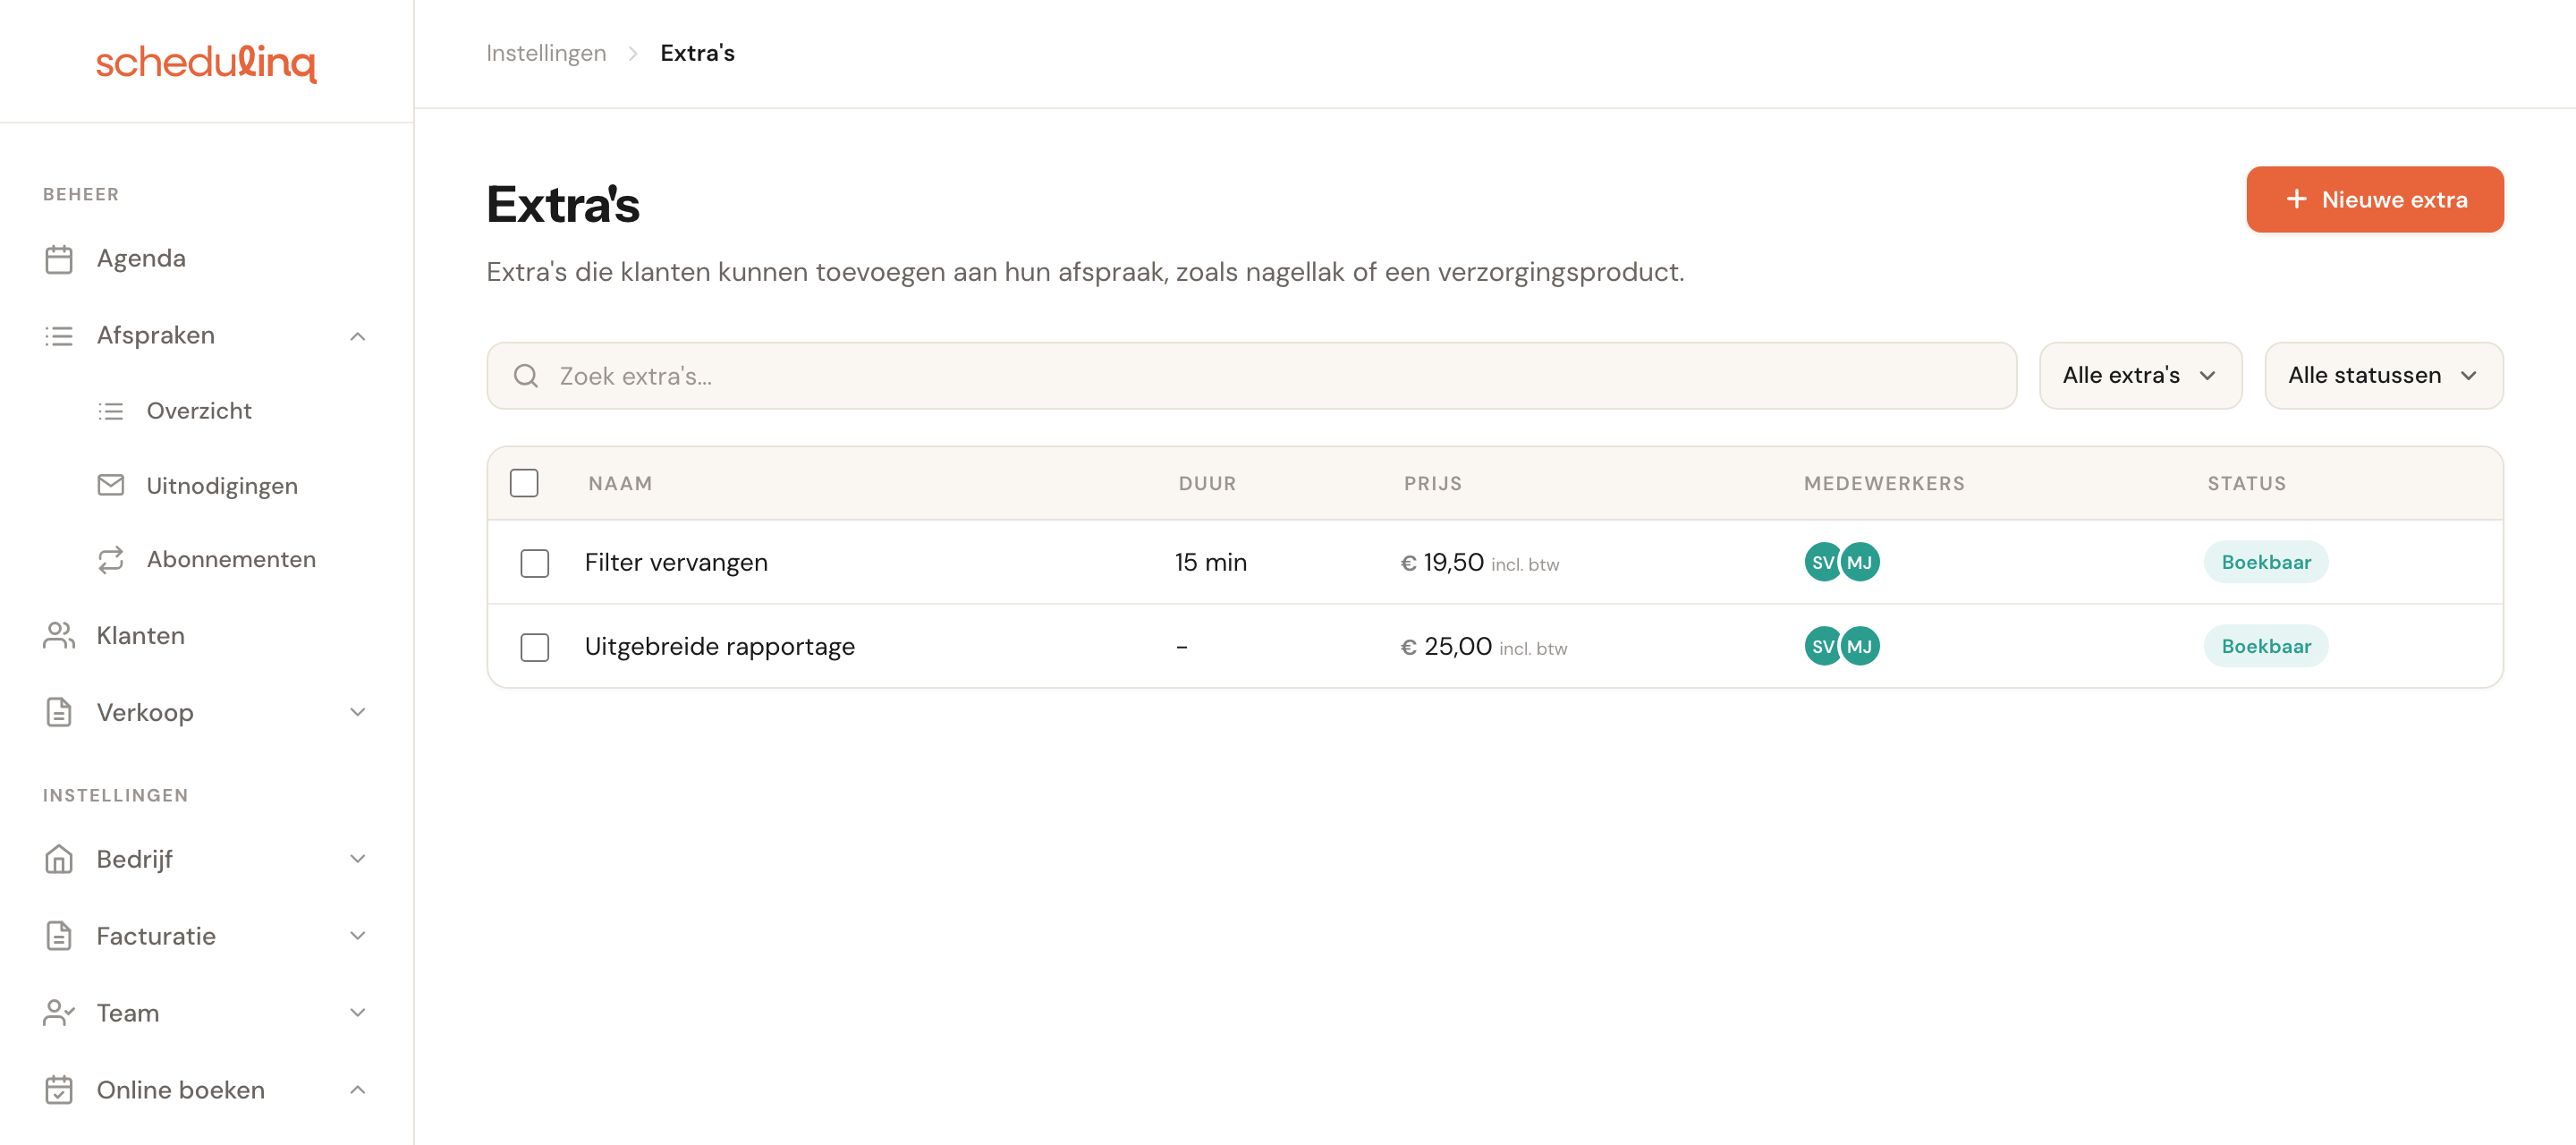Click MJ avatar in Uitgebreide rapportage row
2576x1145 pixels.
[1860, 646]
